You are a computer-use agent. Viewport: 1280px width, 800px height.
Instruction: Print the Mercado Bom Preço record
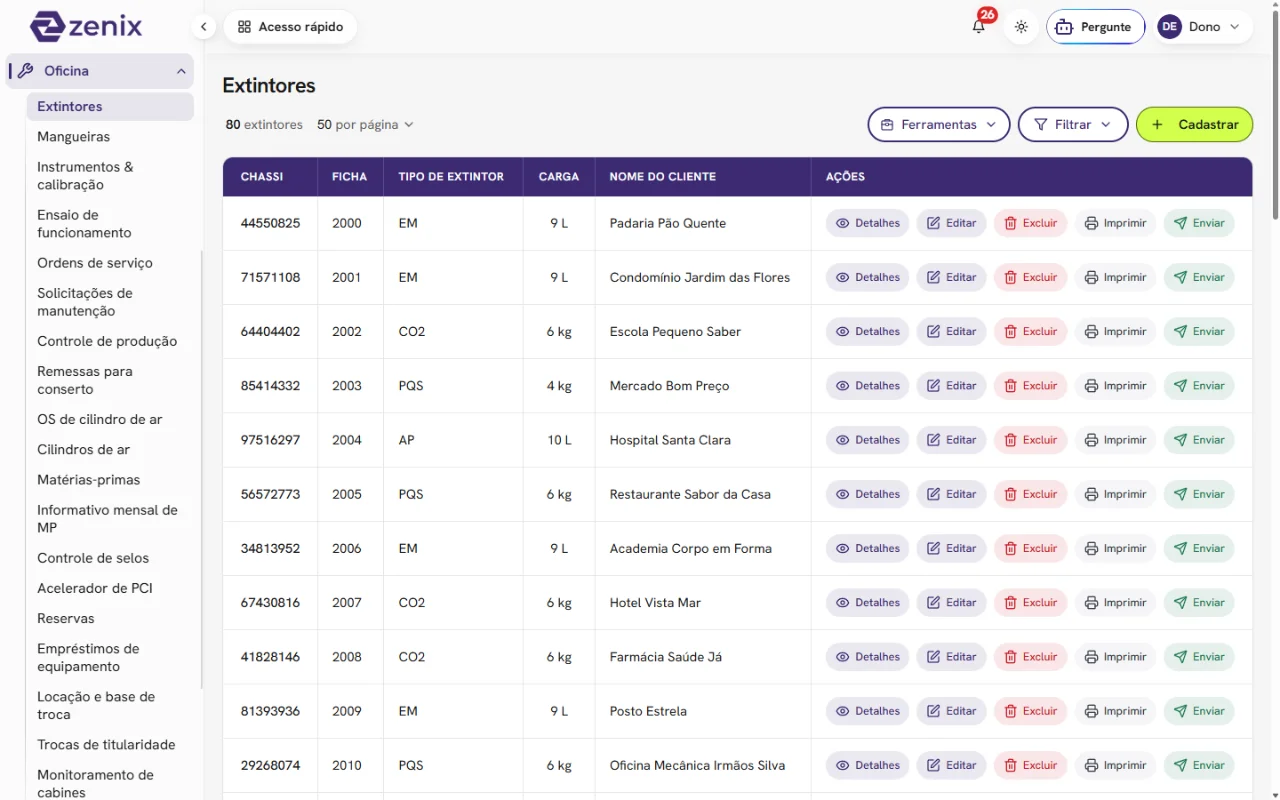[1115, 386]
